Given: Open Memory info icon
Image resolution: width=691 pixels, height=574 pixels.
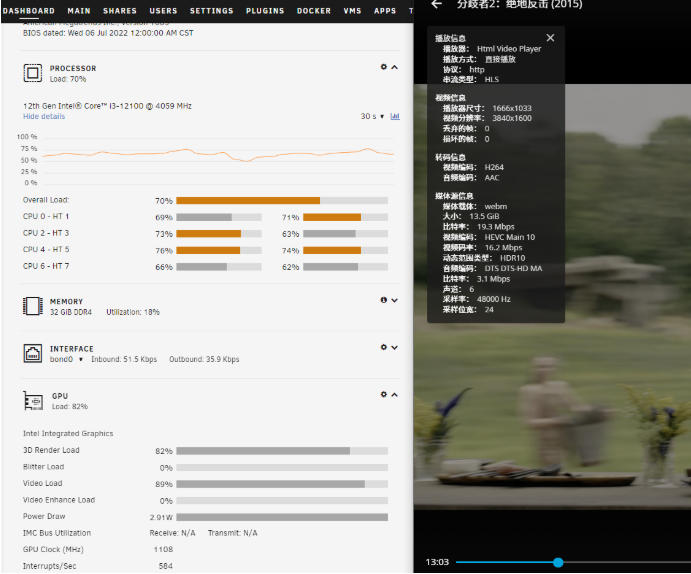Looking at the screenshot, I should [383, 300].
